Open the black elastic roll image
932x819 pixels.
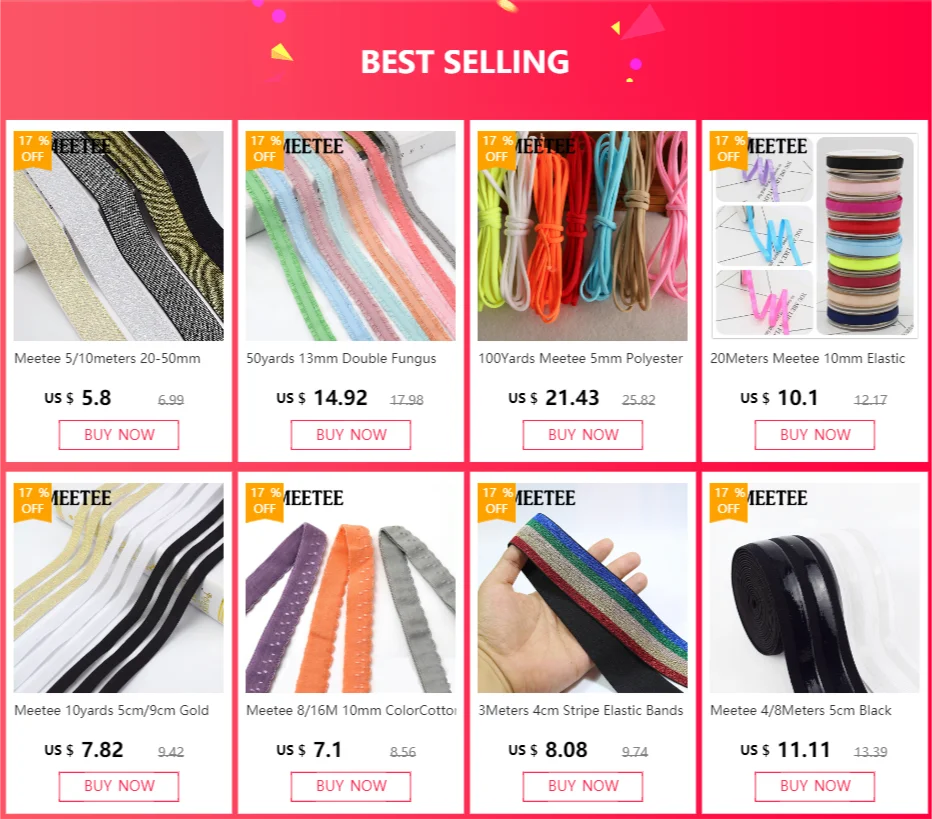coord(814,587)
